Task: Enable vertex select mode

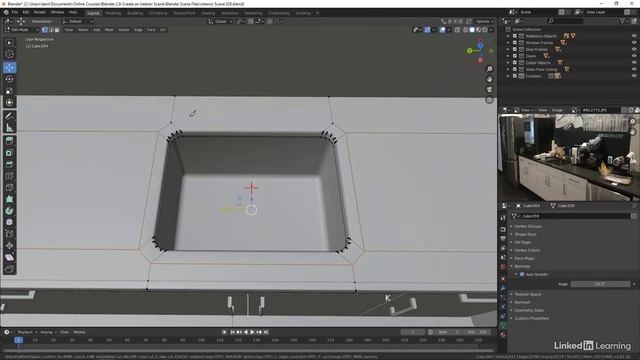Action: pos(45,30)
